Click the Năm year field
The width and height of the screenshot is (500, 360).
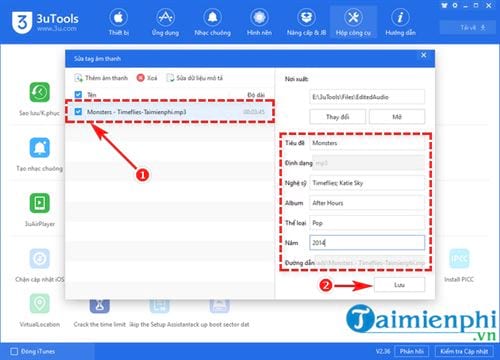[x=367, y=243]
